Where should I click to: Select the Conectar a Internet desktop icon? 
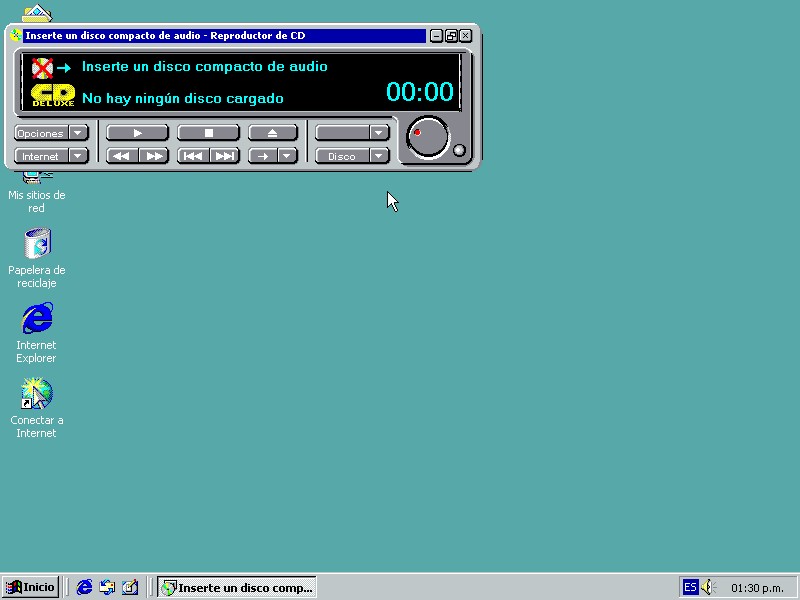37,408
